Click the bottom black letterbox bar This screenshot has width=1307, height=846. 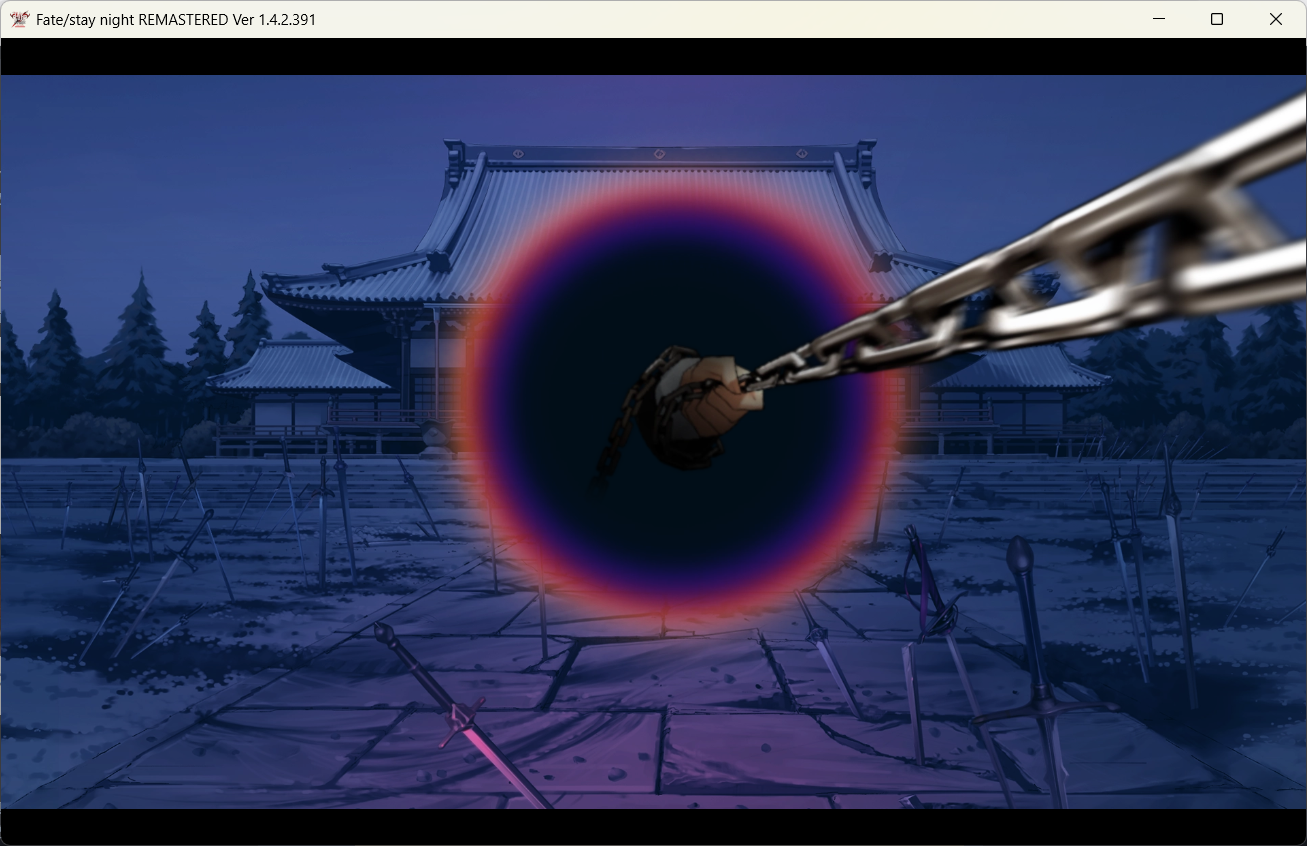tap(653, 827)
